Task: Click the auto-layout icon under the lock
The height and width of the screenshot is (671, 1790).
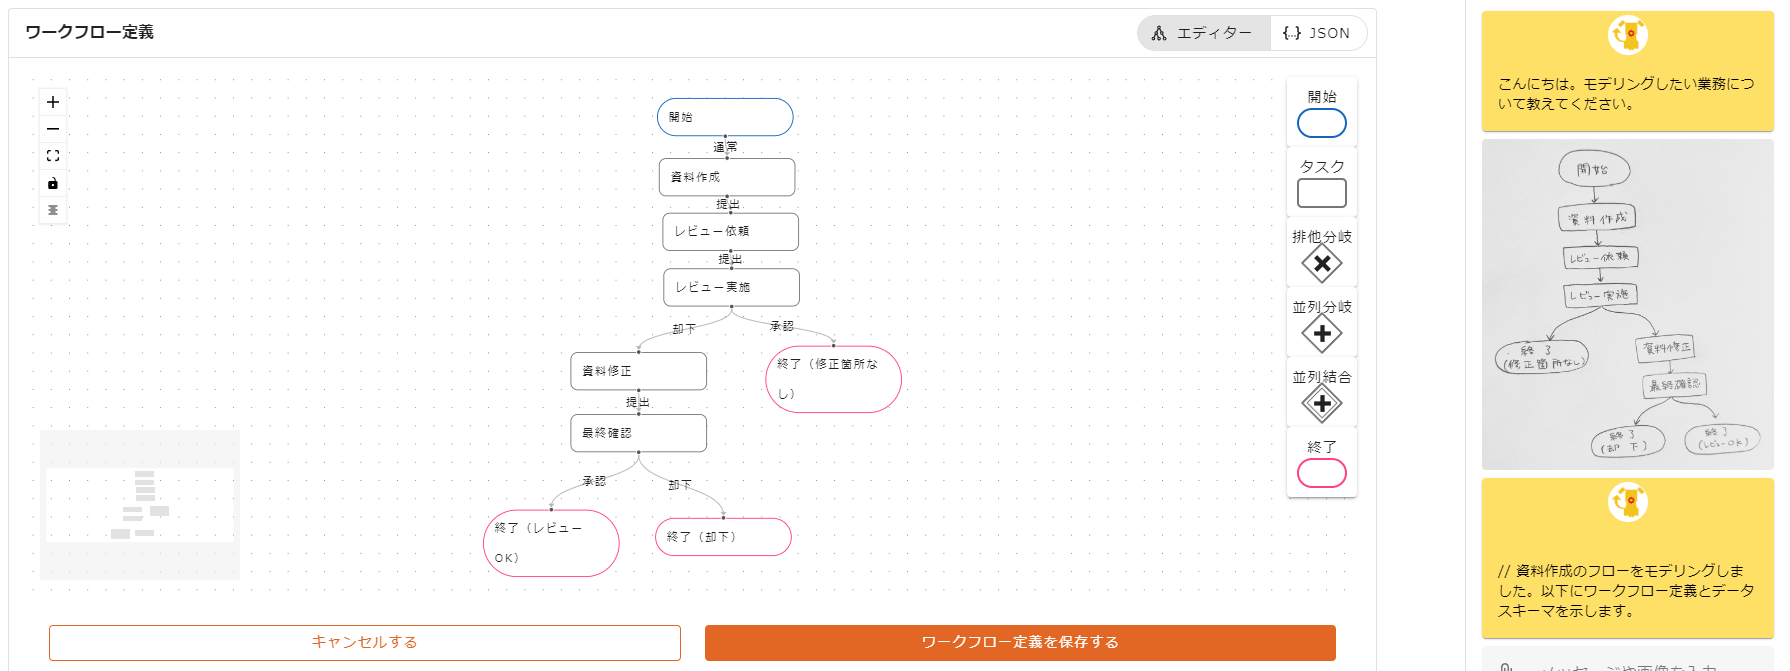Action: (53, 210)
